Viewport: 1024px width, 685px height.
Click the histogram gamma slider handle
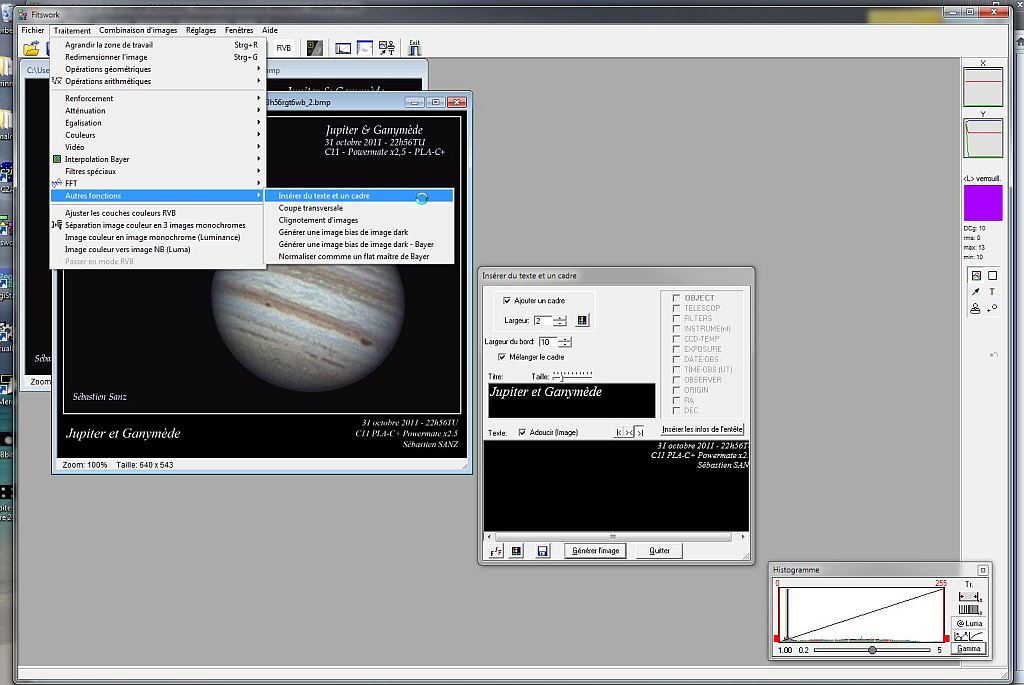pos(872,650)
